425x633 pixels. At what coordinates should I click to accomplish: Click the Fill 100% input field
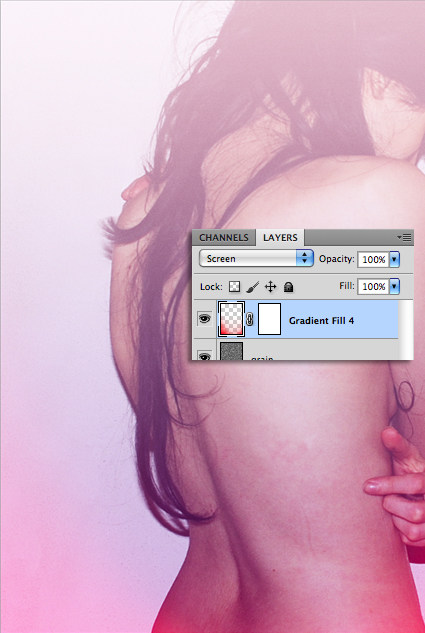(373, 286)
